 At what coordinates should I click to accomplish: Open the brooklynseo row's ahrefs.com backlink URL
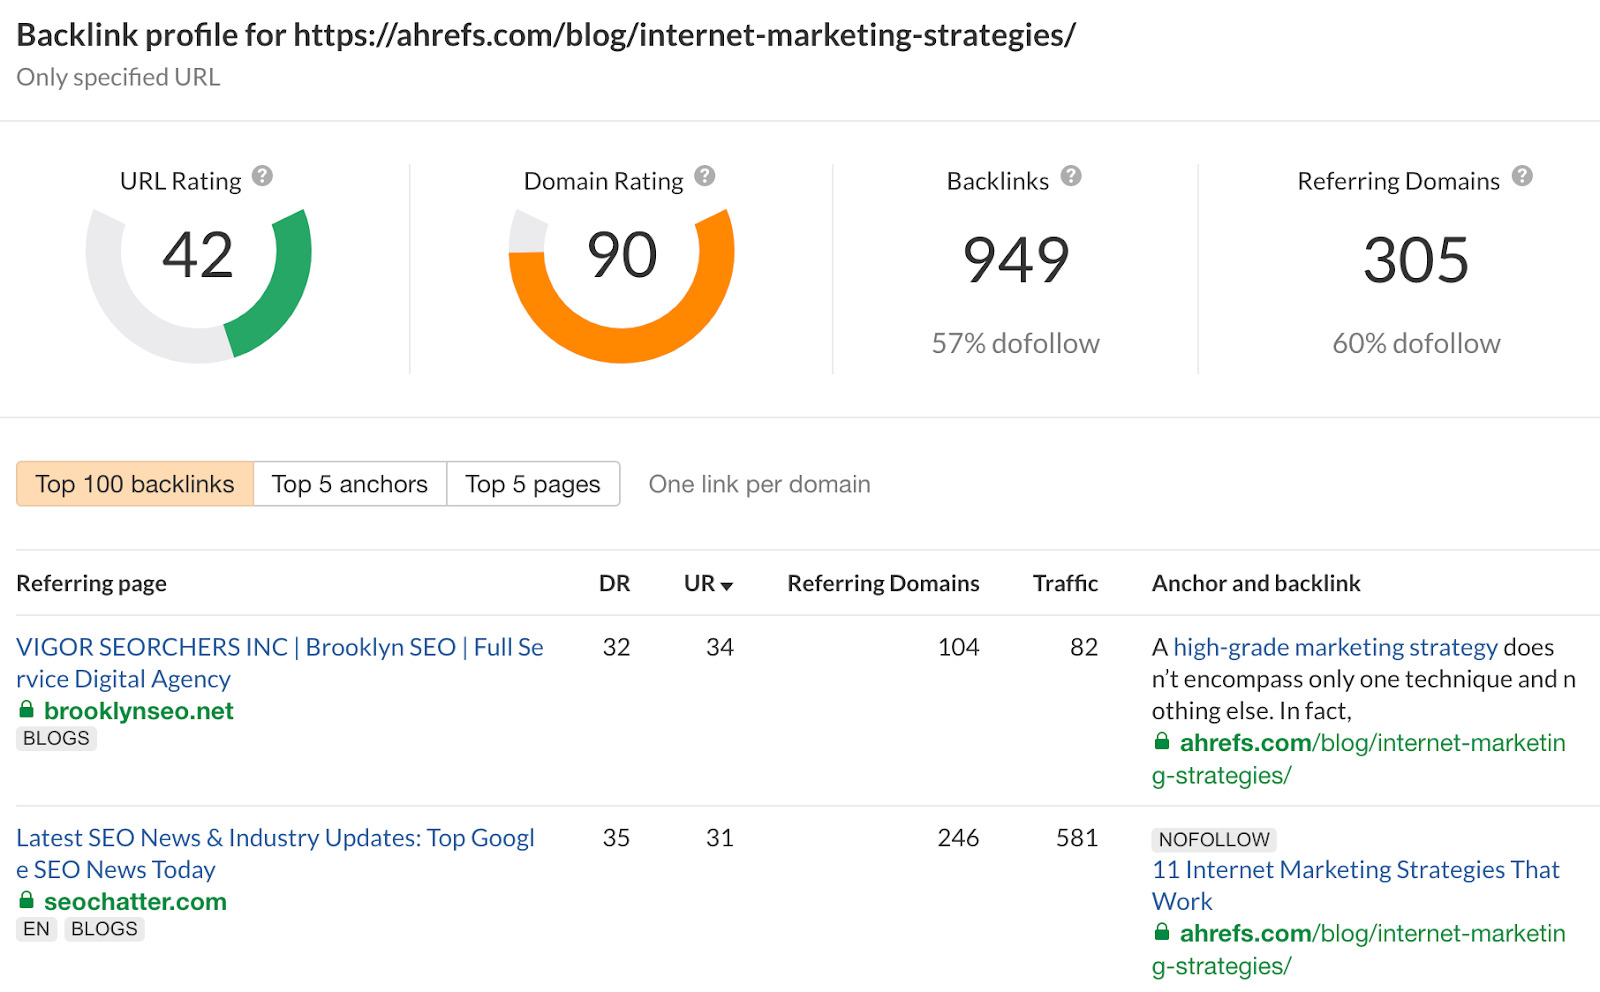[1359, 759]
